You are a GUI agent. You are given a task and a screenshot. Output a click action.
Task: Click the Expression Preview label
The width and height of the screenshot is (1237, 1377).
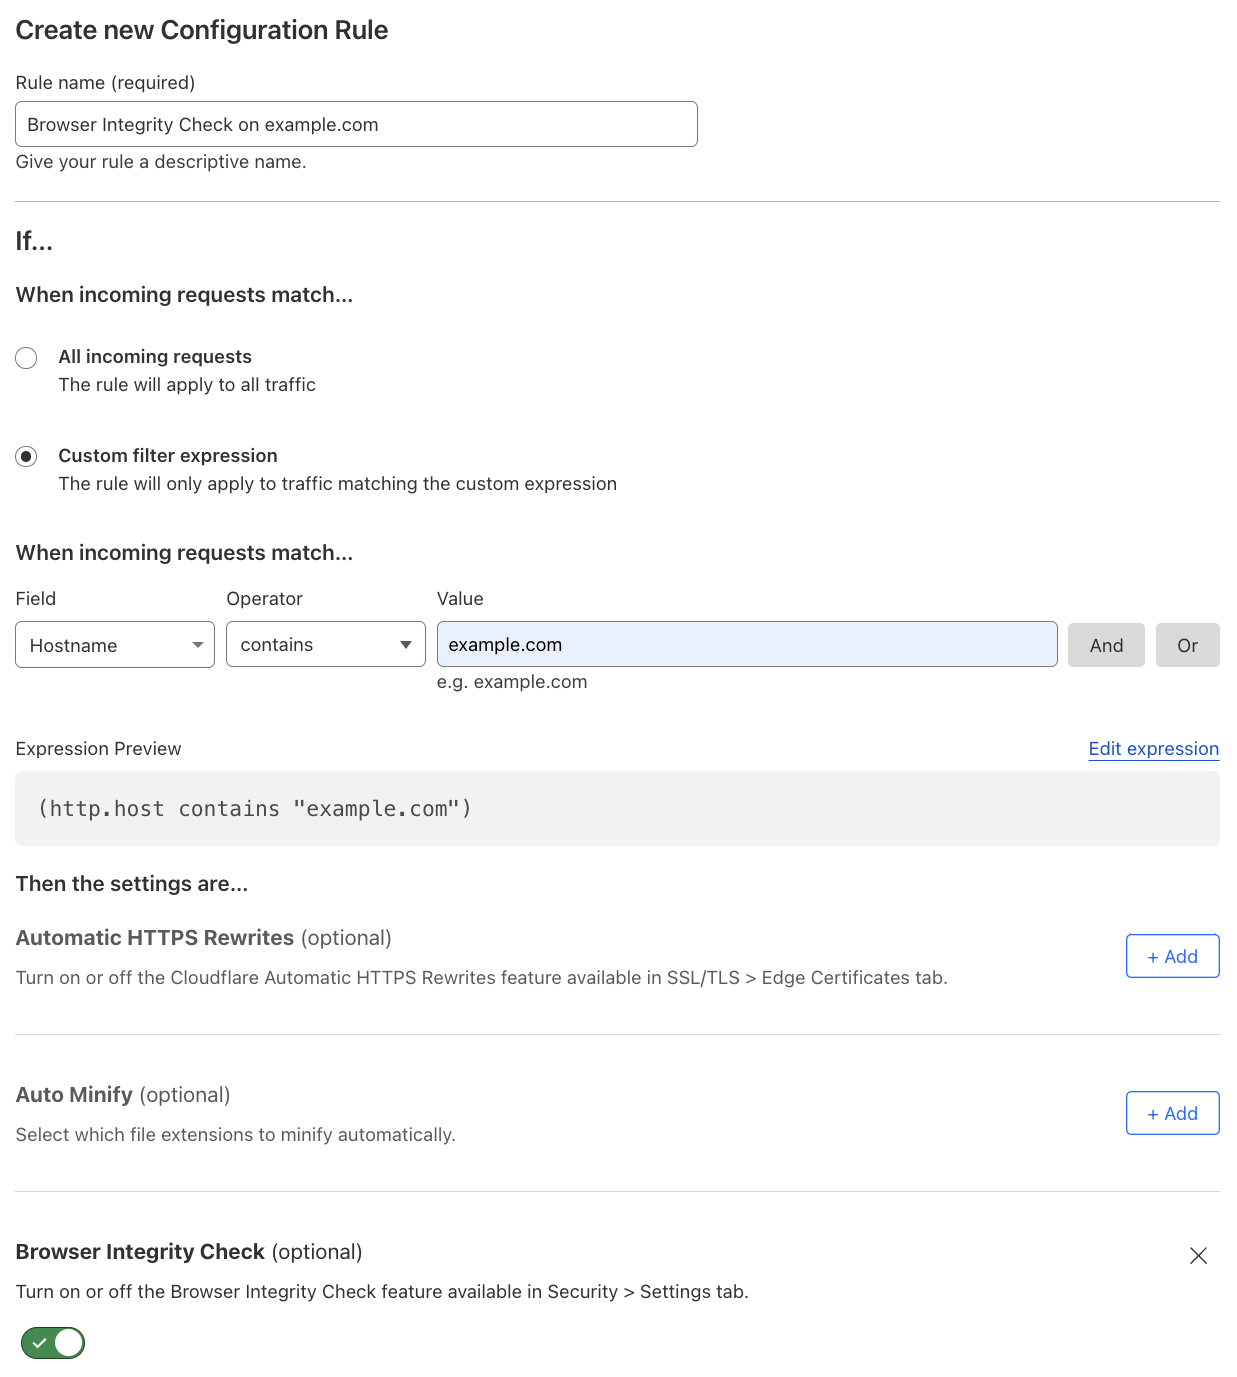(x=98, y=748)
